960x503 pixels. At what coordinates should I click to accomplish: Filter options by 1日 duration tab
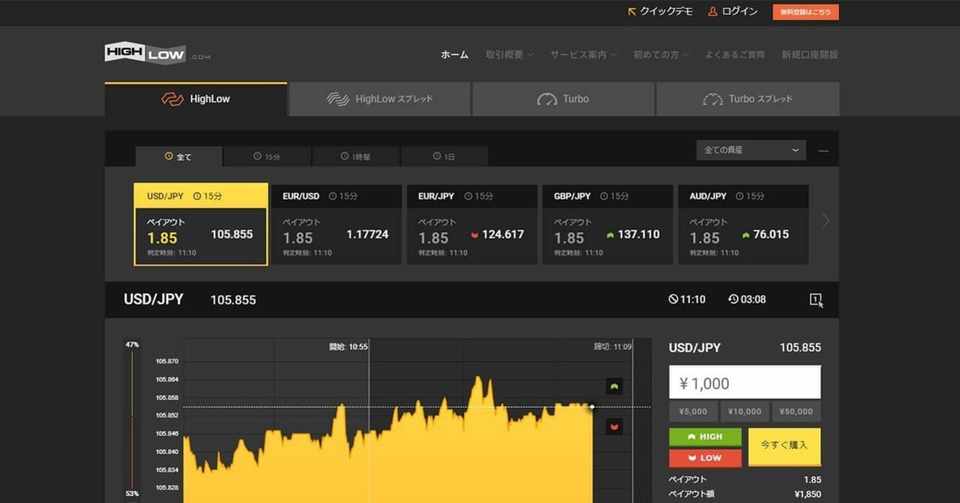coord(444,156)
